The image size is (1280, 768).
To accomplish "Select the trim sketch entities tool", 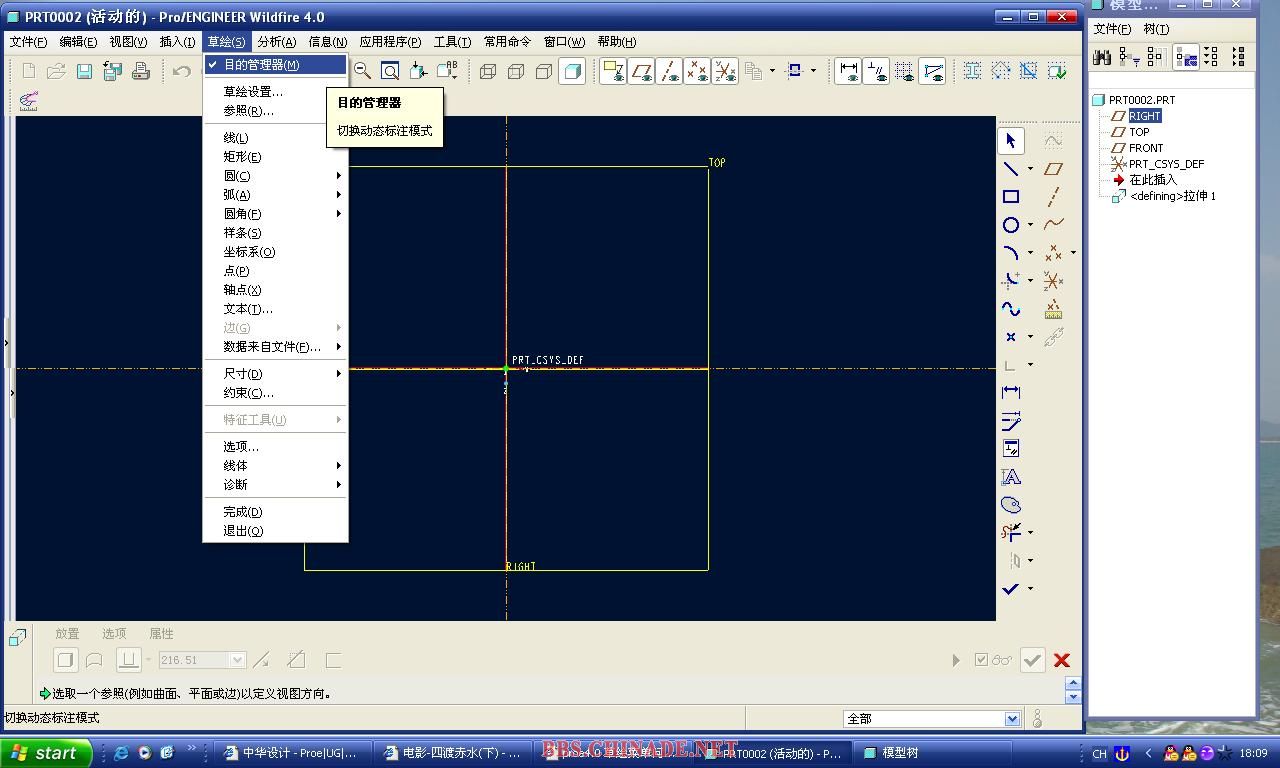I will [x=1011, y=533].
